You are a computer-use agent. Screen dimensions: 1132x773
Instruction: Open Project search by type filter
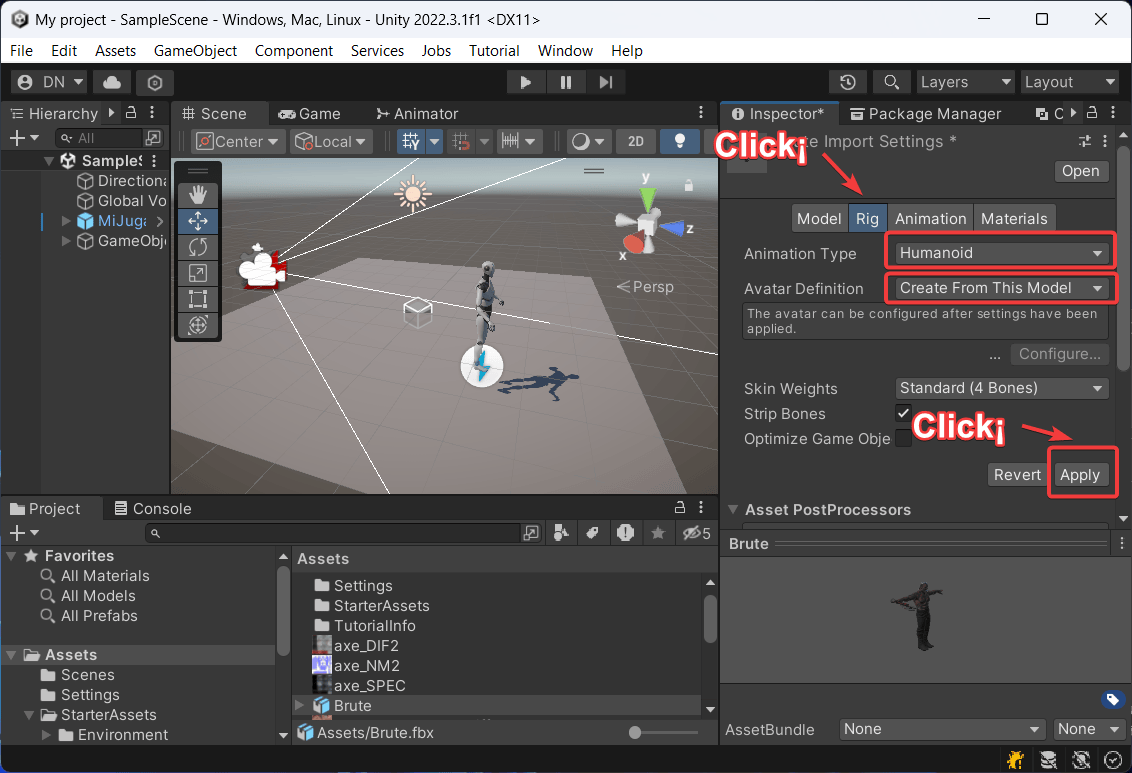[561, 533]
